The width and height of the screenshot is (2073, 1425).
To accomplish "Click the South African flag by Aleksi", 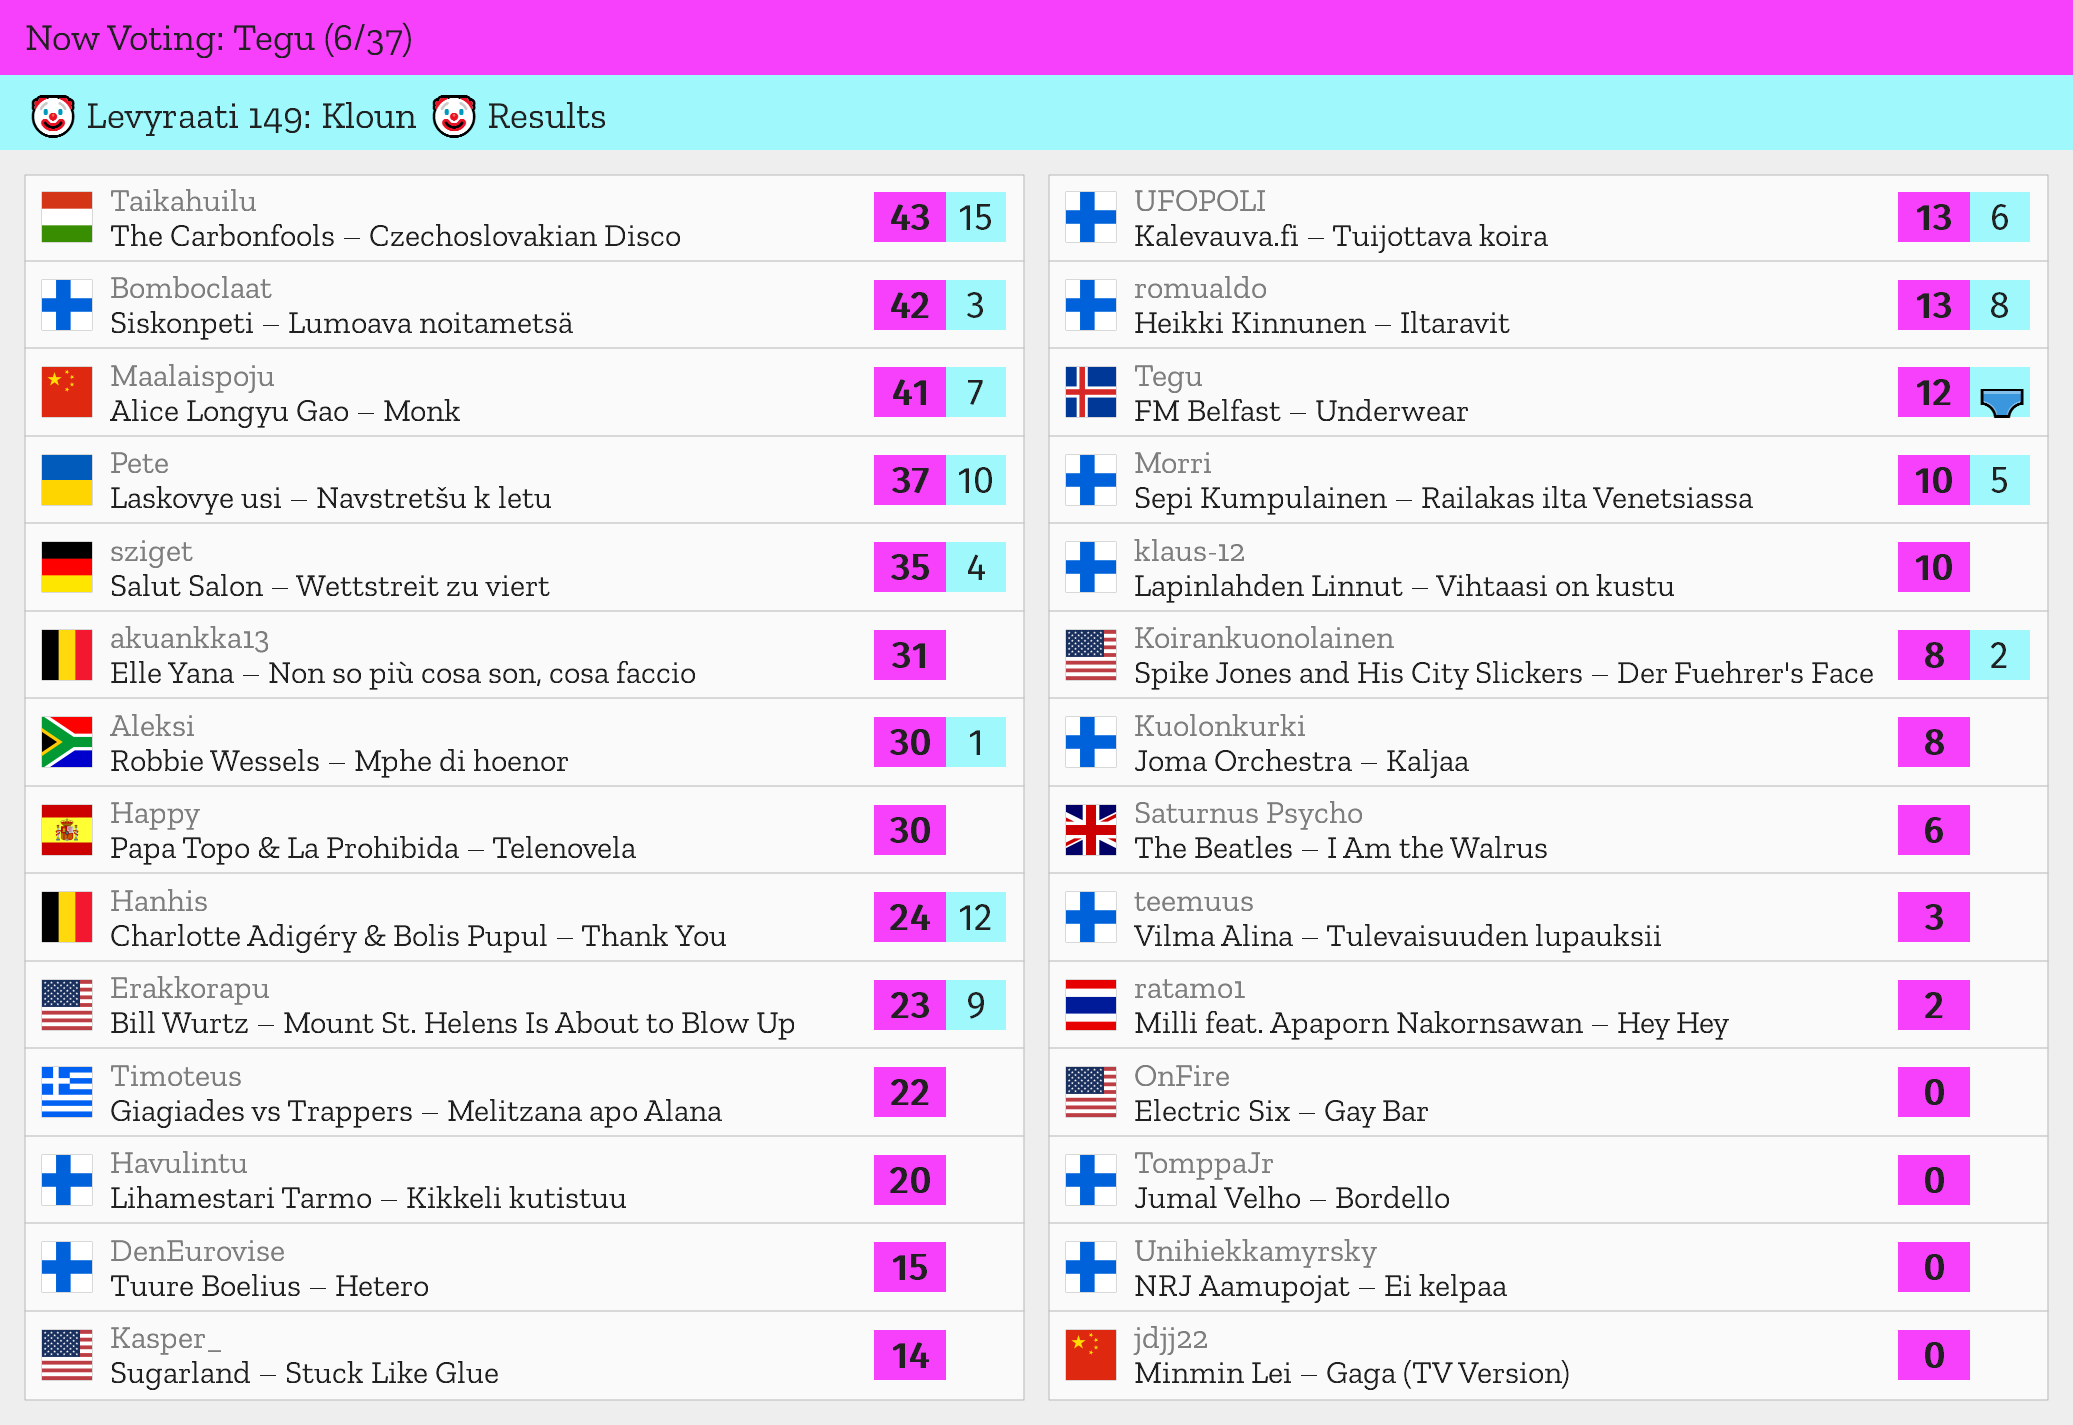I will point(67,743).
